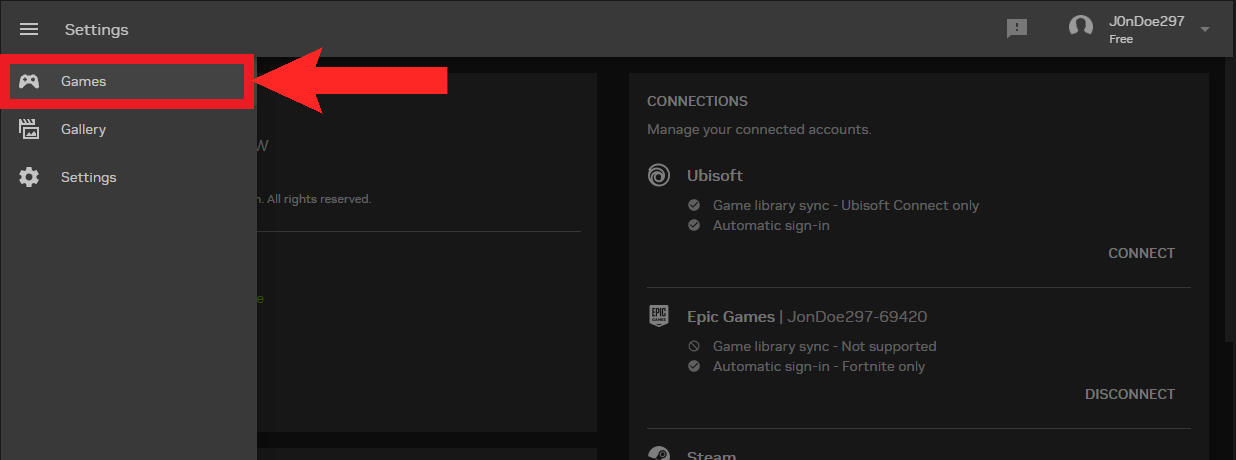Click the Ubisoft logo icon

659,176
